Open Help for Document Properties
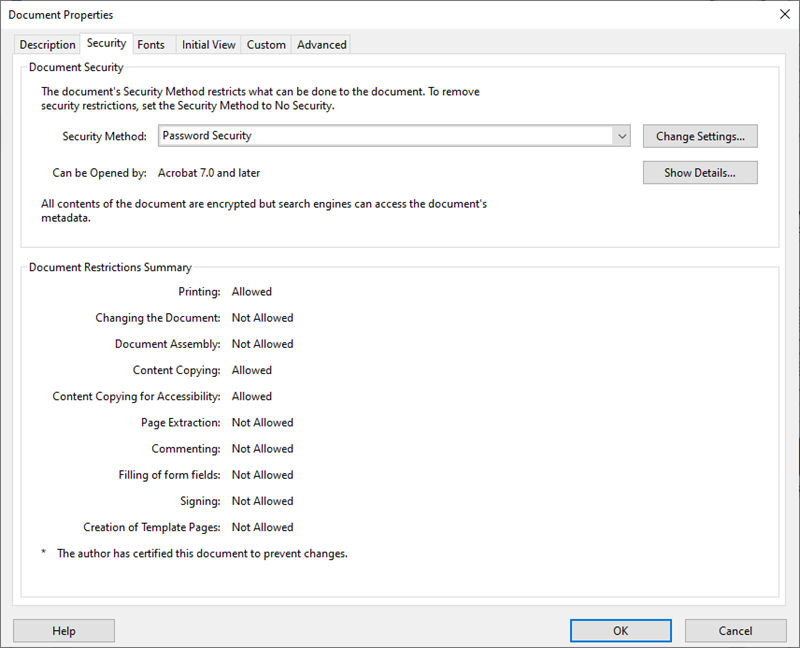The height and width of the screenshot is (648, 800). pos(64,630)
